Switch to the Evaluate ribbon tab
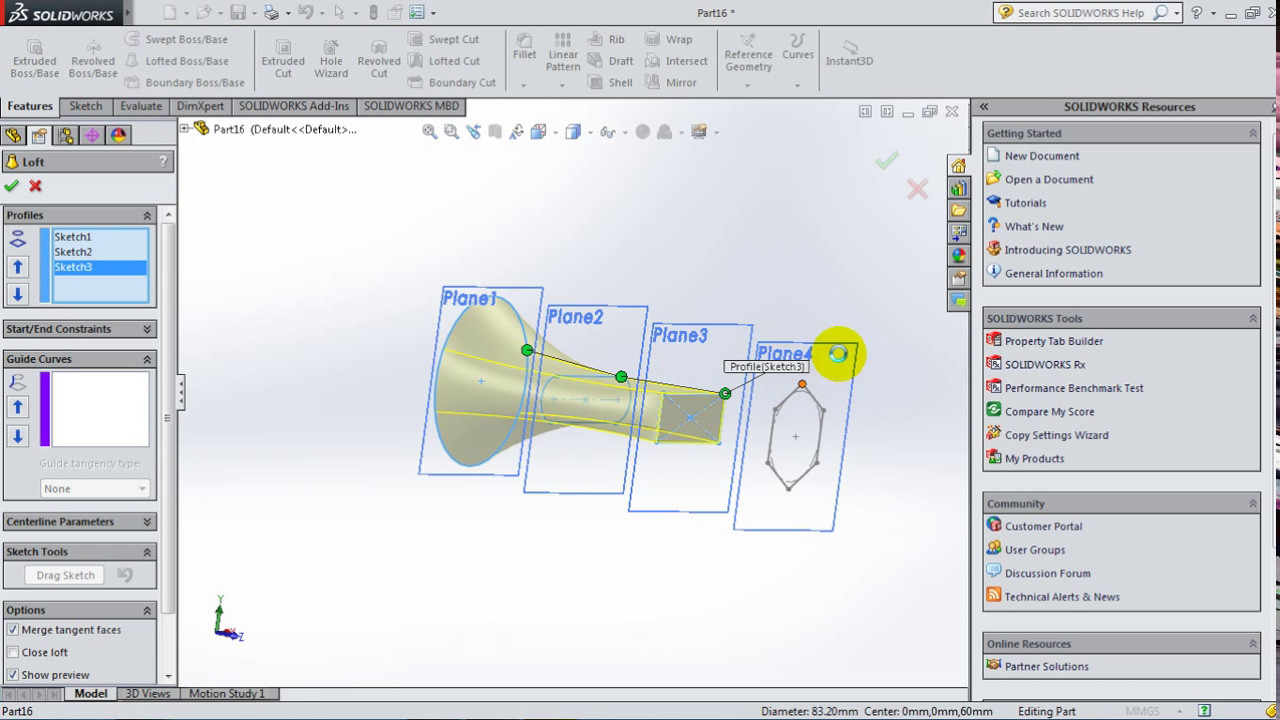 pos(141,106)
